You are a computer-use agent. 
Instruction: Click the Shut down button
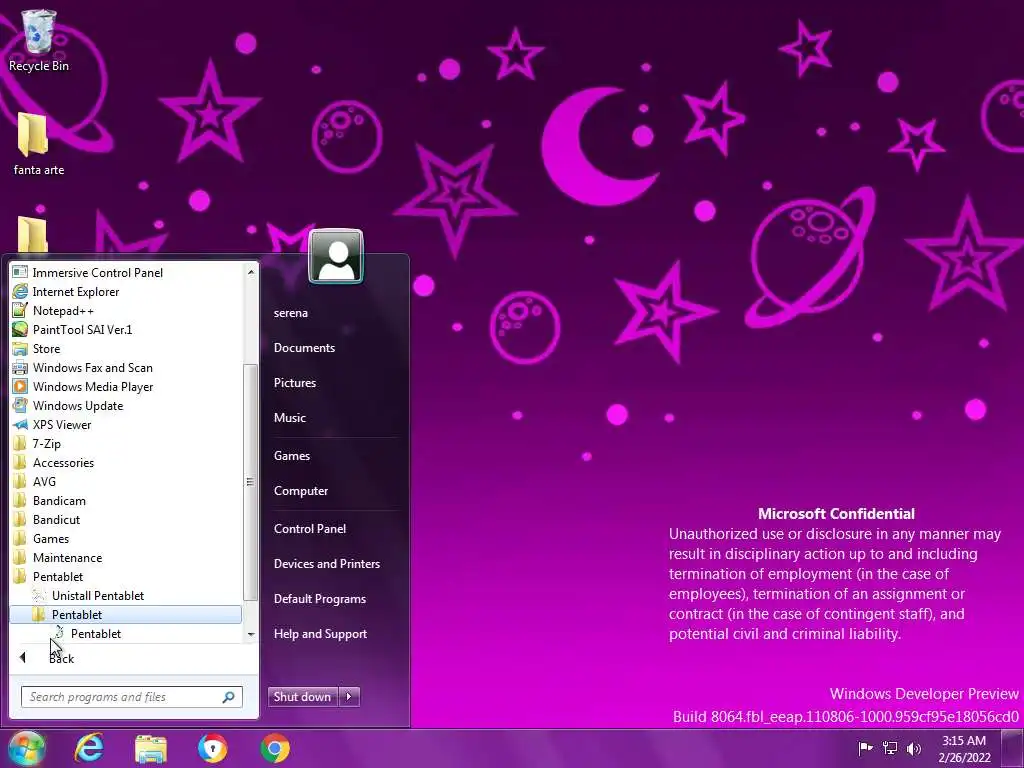pos(303,697)
